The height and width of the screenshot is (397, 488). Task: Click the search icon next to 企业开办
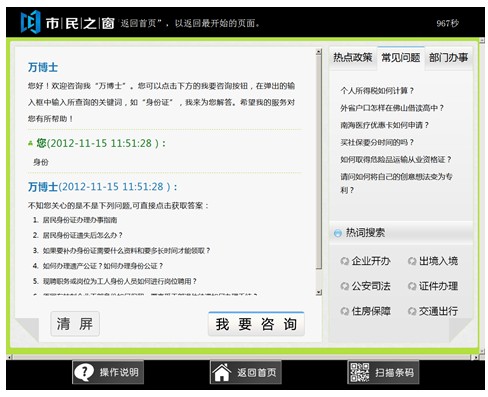pos(344,261)
